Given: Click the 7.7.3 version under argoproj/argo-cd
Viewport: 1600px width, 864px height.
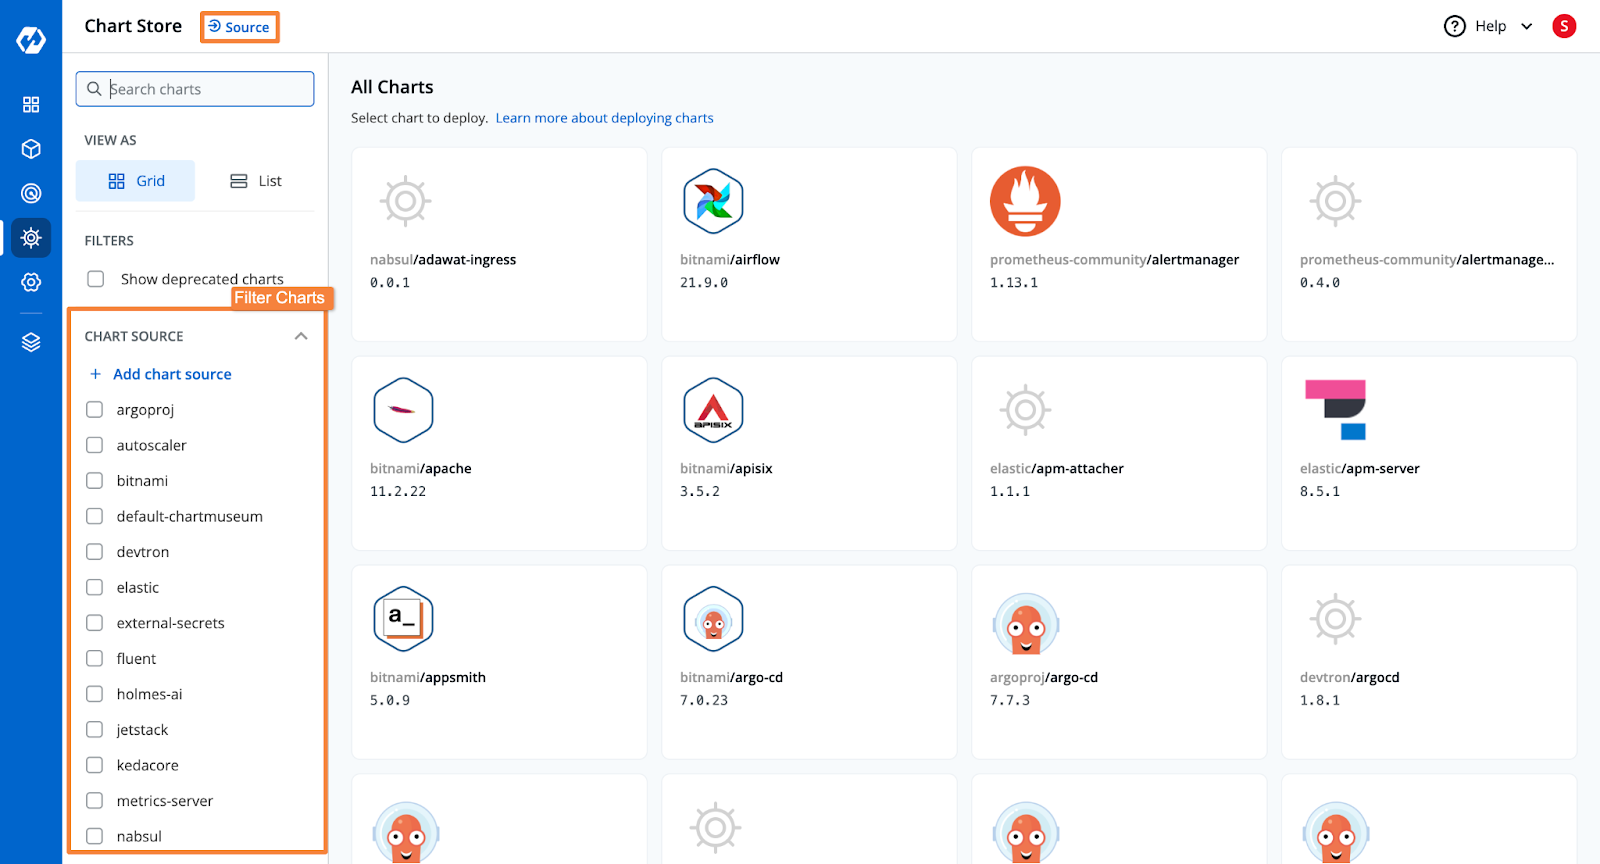Looking at the screenshot, I should (x=1010, y=701).
